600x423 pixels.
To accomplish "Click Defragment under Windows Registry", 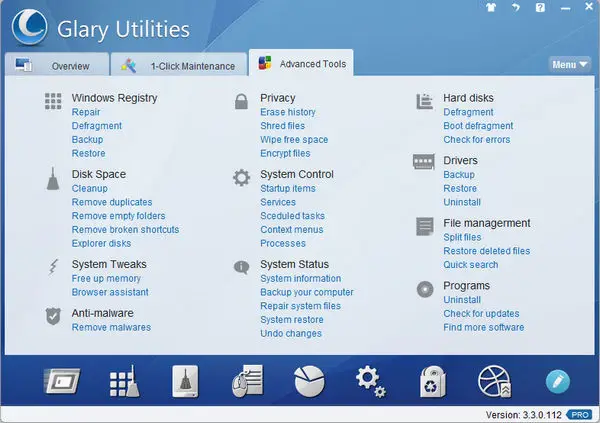I will [97, 126].
